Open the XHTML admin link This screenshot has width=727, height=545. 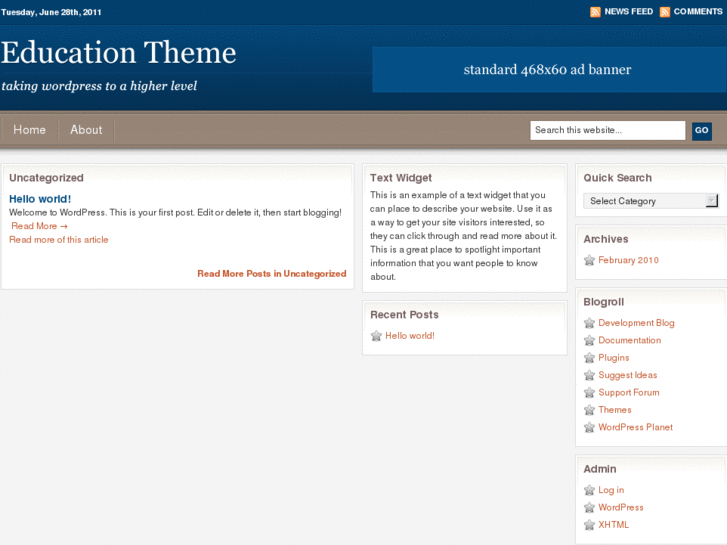(613, 525)
